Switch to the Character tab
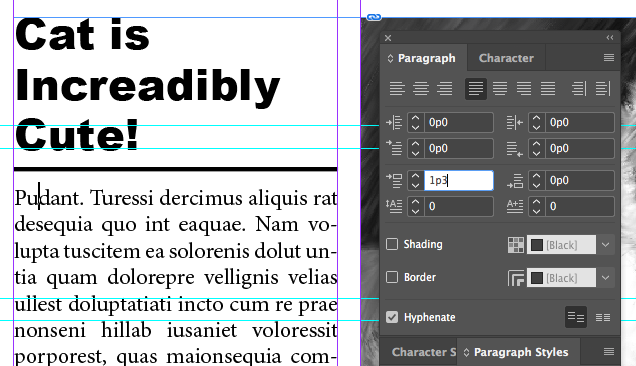Image resolution: width=636 pixels, height=366 pixels. [x=506, y=58]
